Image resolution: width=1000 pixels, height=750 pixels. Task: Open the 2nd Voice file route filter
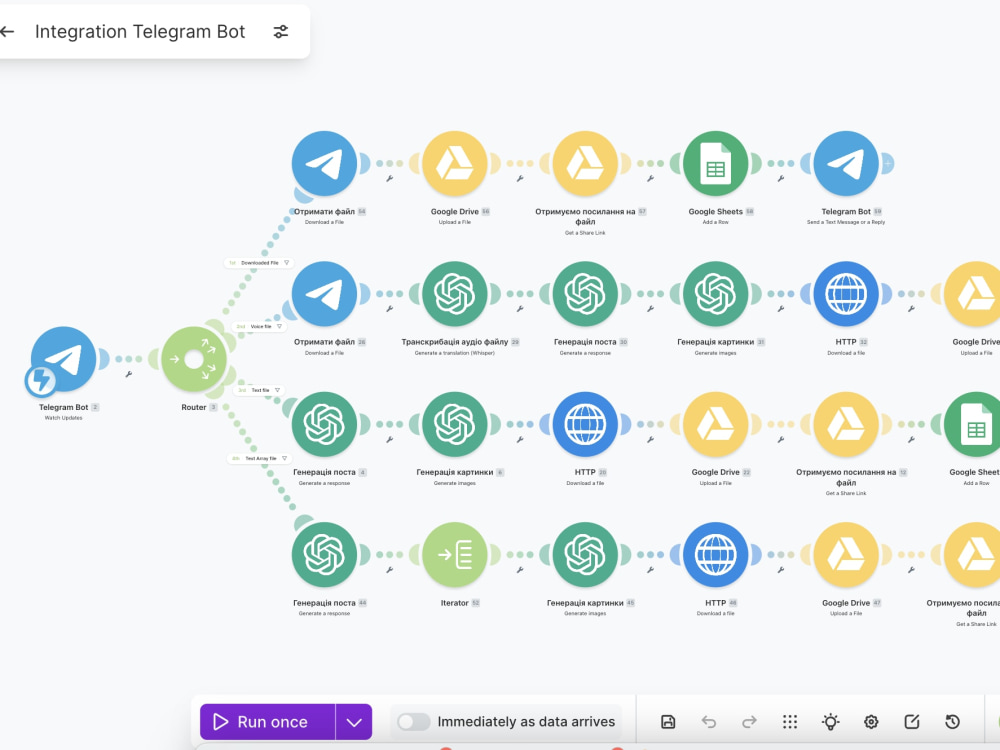pyautogui.click(x=258, y=327)
